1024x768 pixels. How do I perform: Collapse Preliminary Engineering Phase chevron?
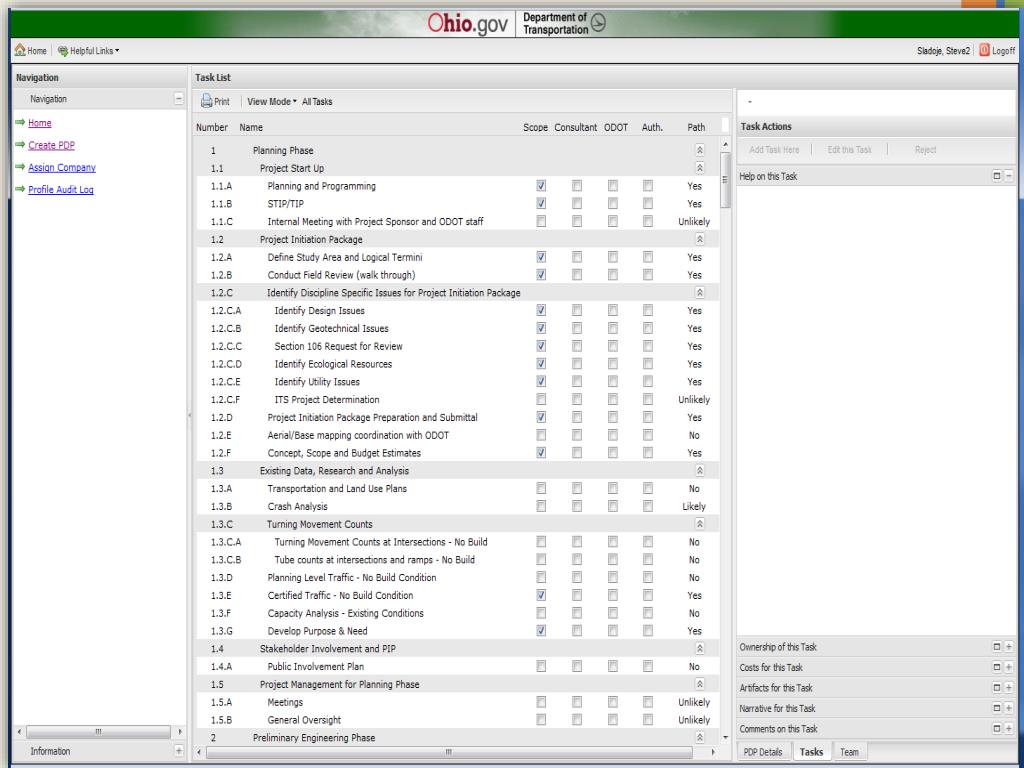point(699,737)
